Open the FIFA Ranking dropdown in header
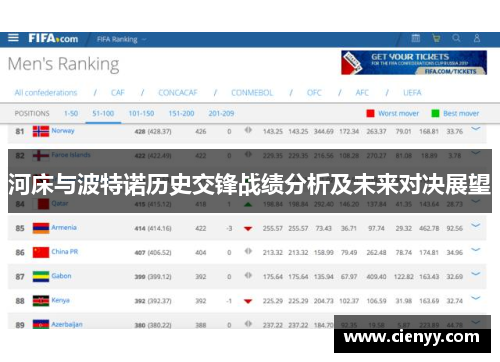This screenshot has width=500, height=362. pos(121,39)
